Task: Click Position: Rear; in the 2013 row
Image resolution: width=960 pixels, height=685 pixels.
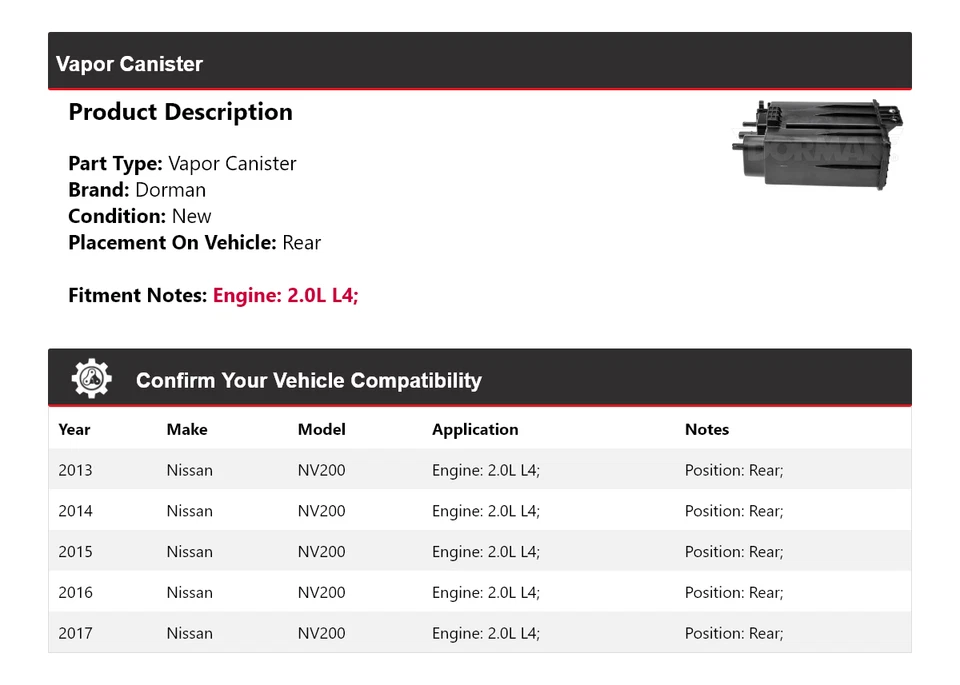Action: point(734,470)
